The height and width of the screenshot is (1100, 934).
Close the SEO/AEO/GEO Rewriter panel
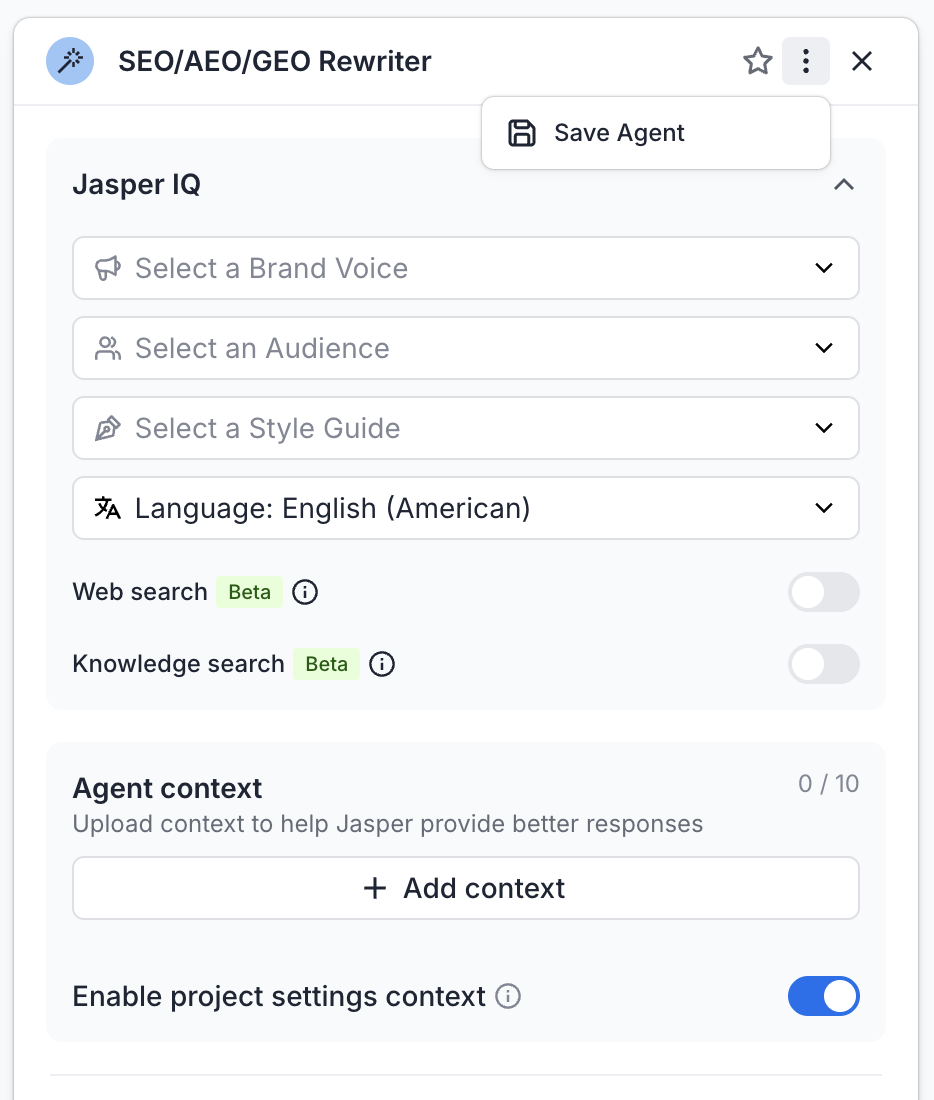pyautogui.click(x=862, y=62)
